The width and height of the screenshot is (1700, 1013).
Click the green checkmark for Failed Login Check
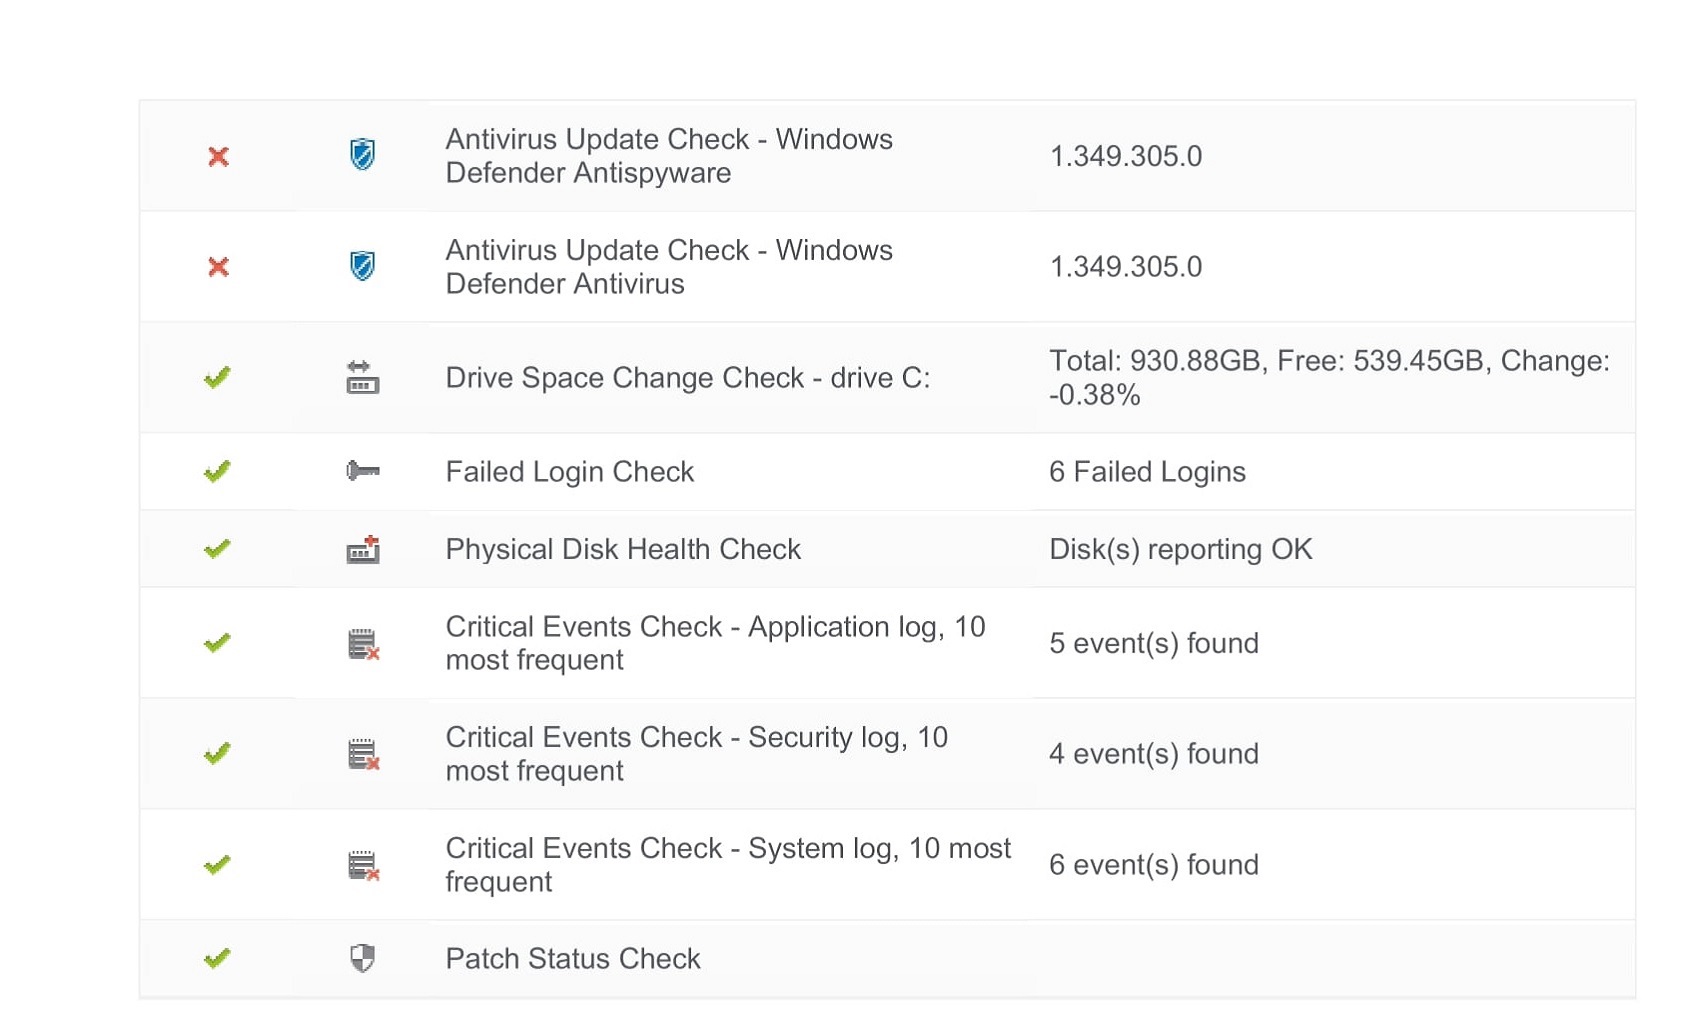tap(217, 471)
